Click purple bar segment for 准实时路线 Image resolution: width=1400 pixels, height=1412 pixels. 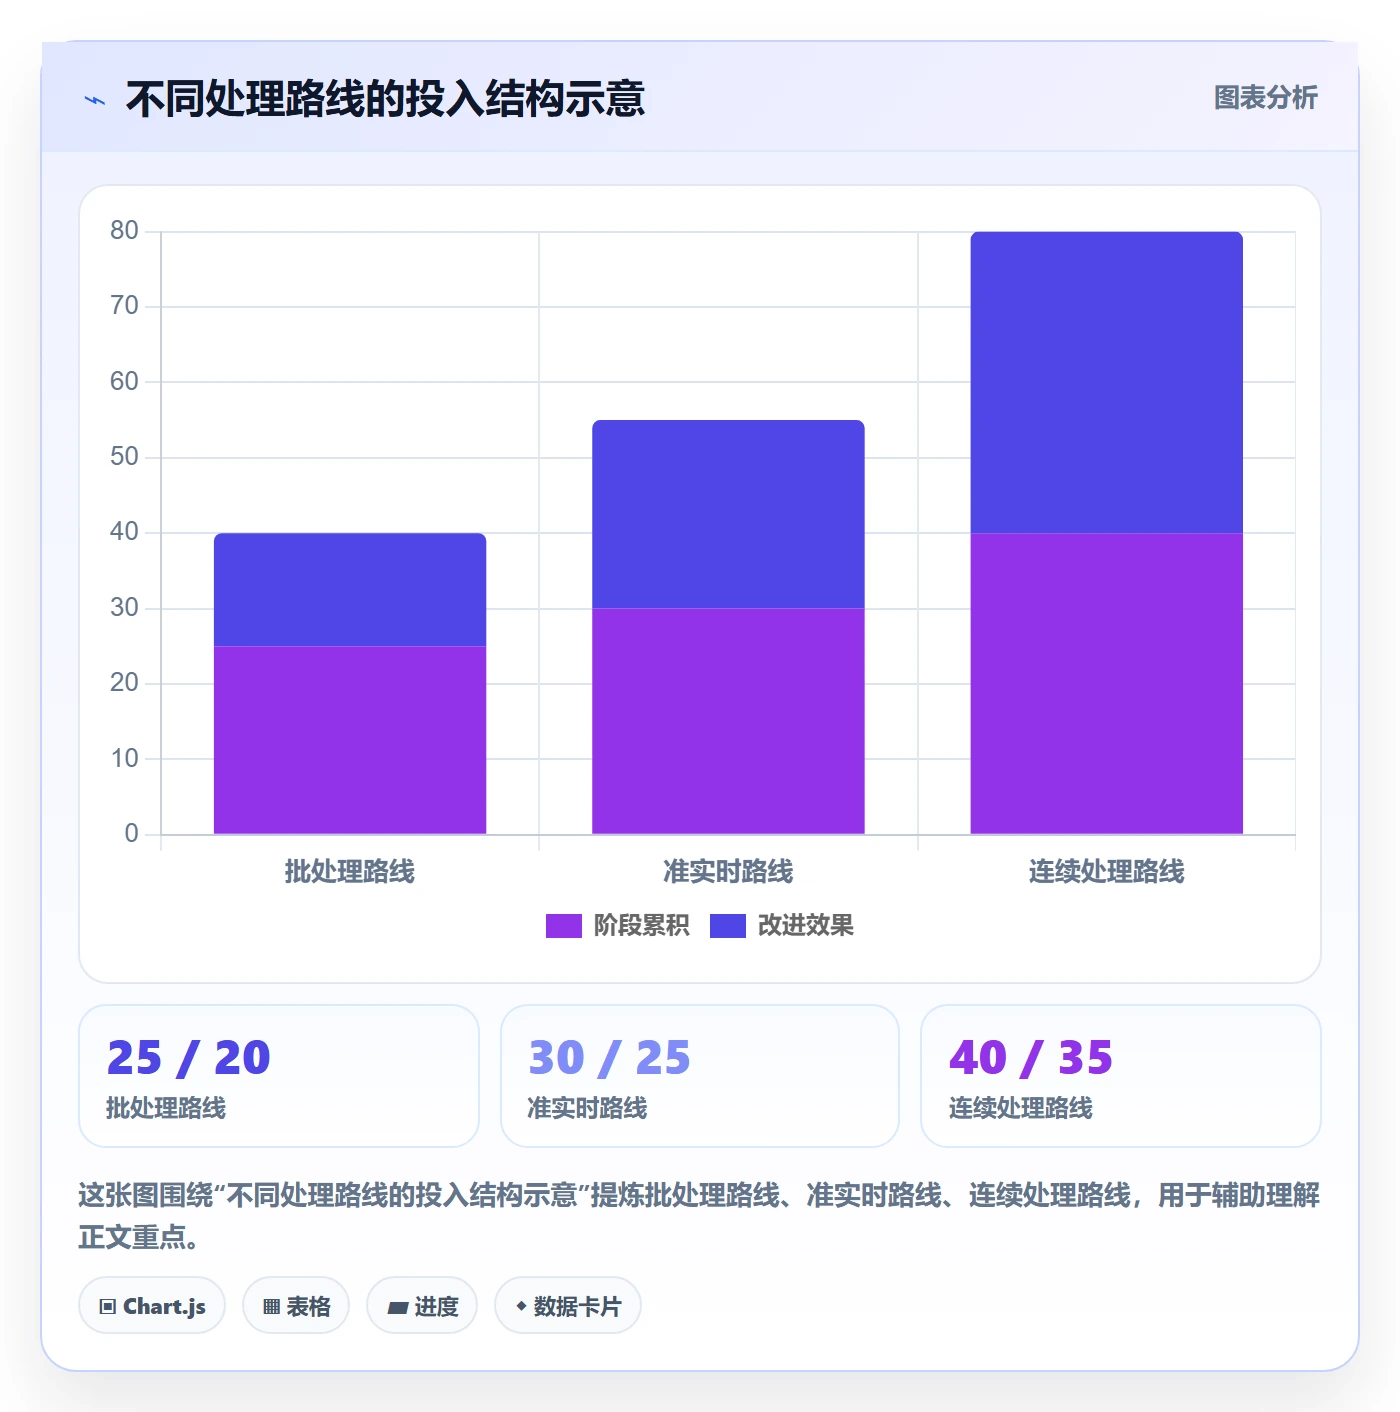pyautogui.click(x=728, y=721)
